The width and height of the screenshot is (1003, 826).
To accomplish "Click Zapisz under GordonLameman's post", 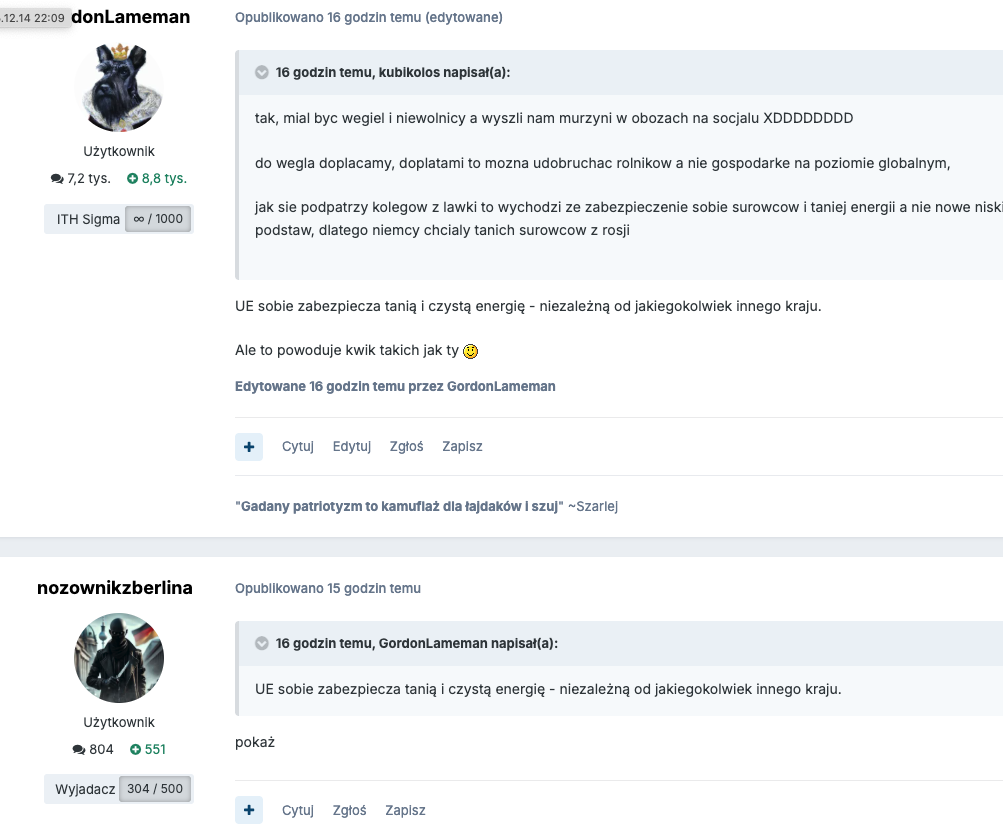I will click(x=462, y=447).
